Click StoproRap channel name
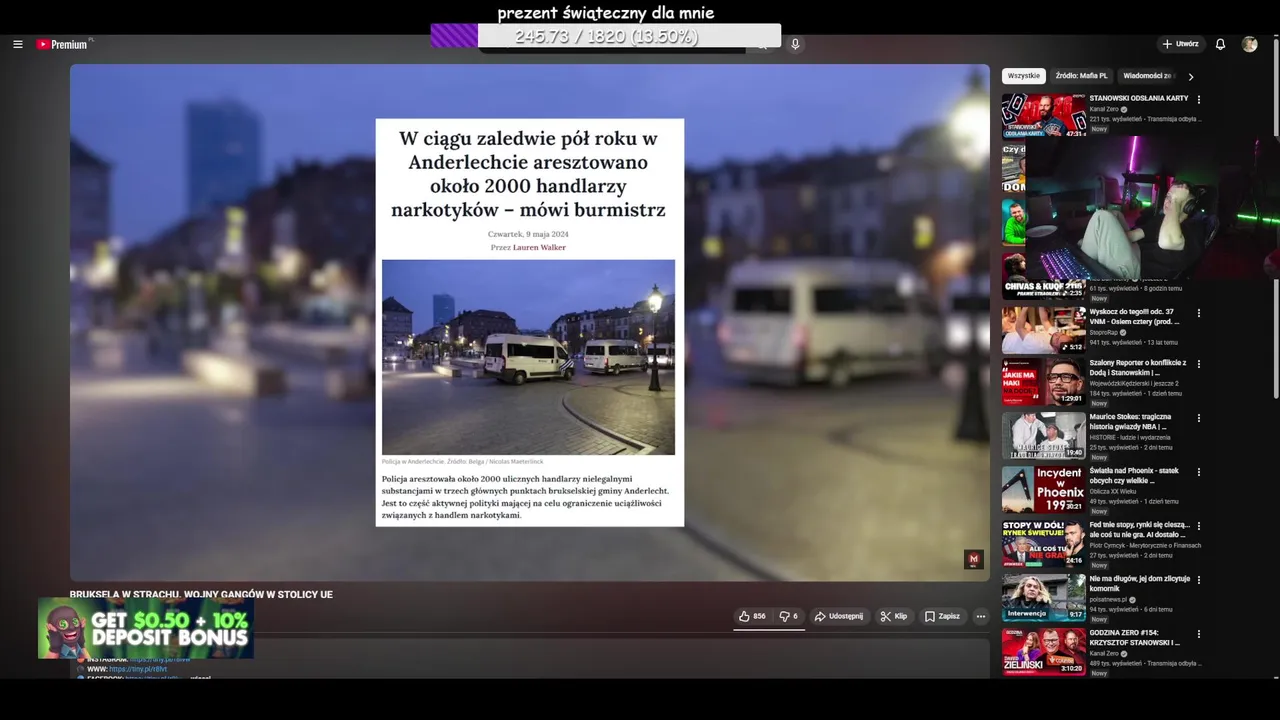 coord(1104,332)
